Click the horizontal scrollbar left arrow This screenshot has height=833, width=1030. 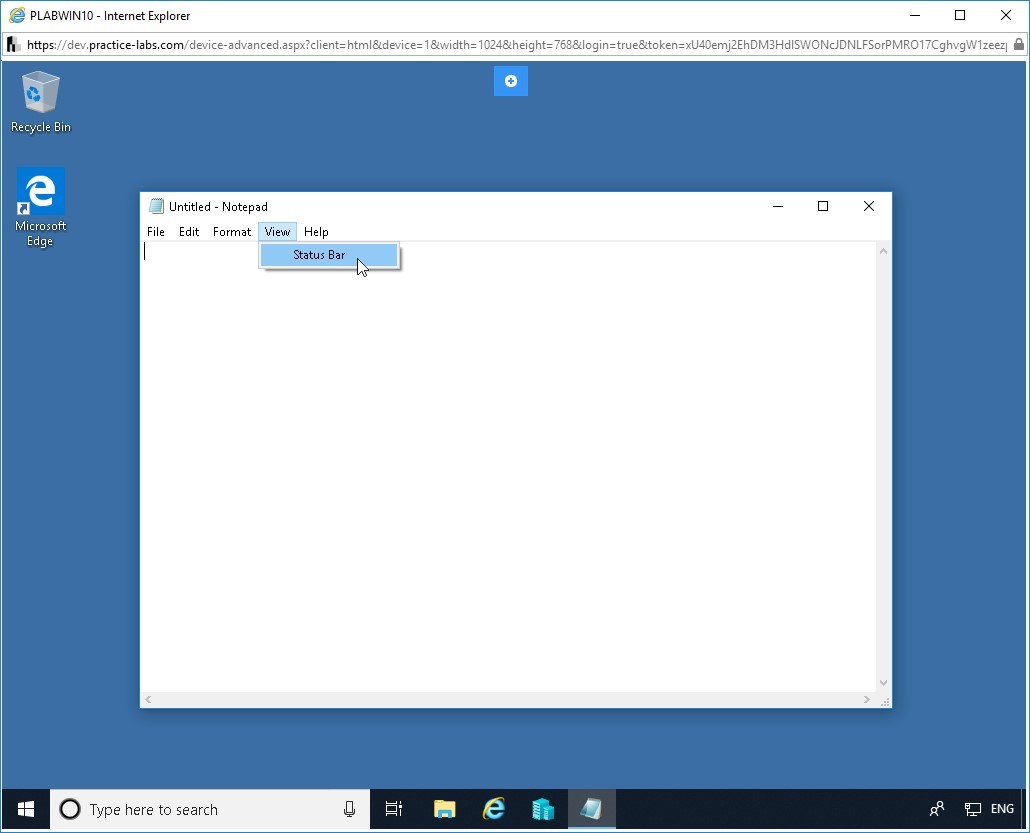148,700
